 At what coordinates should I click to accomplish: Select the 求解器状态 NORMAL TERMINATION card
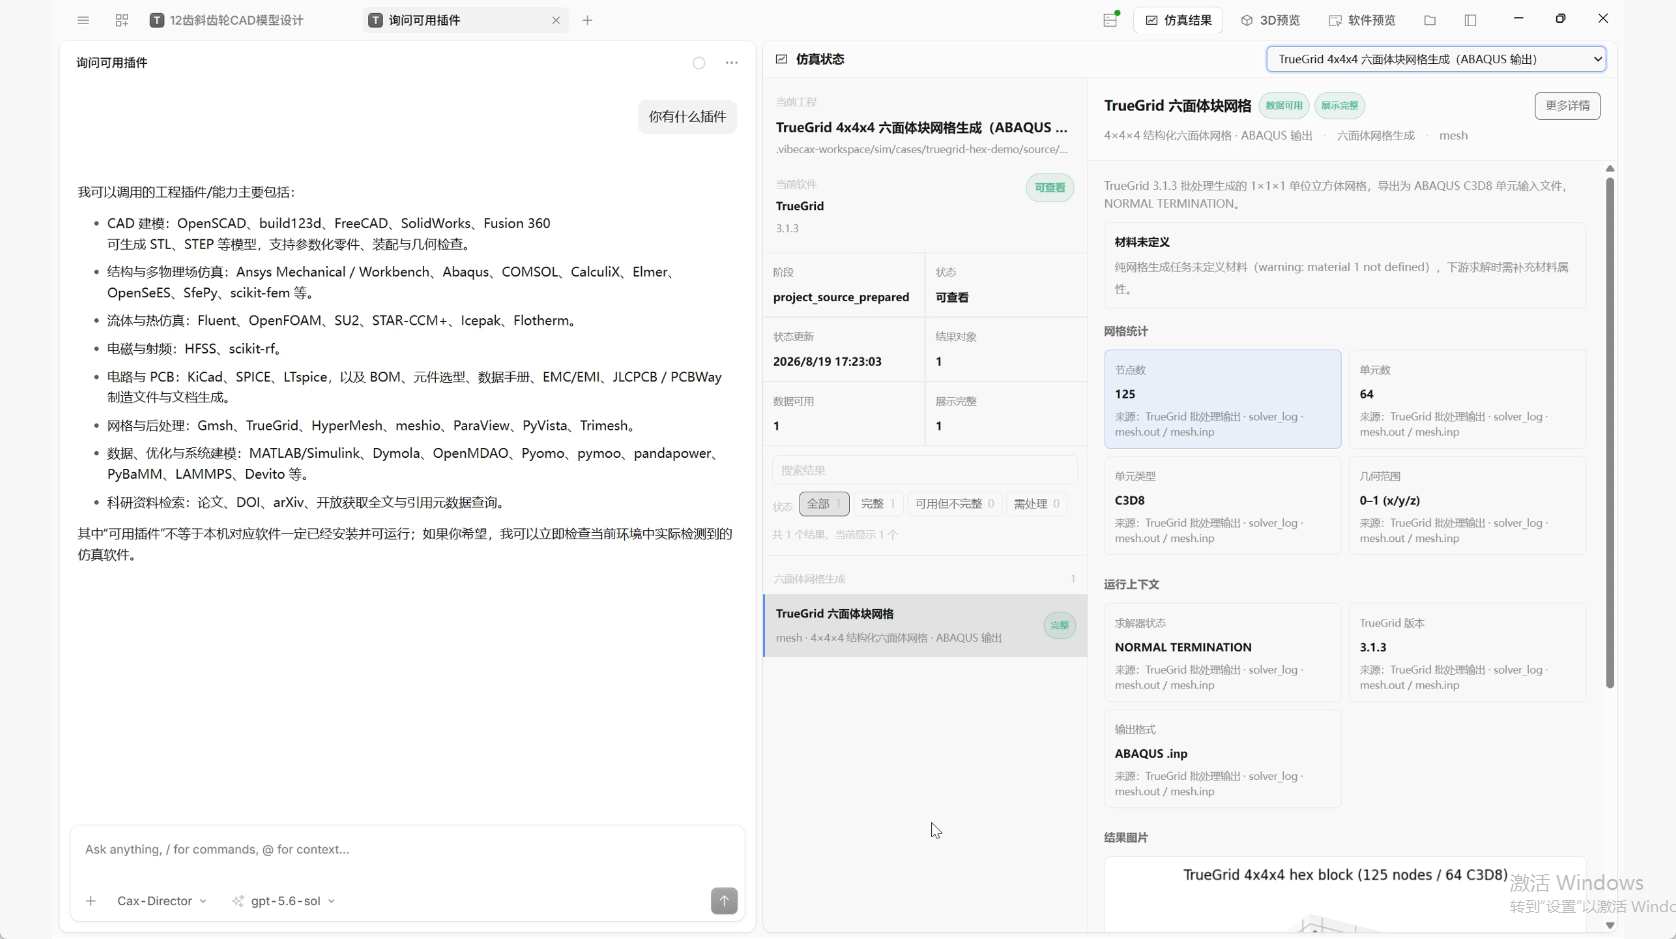[x=1222, y=652]
